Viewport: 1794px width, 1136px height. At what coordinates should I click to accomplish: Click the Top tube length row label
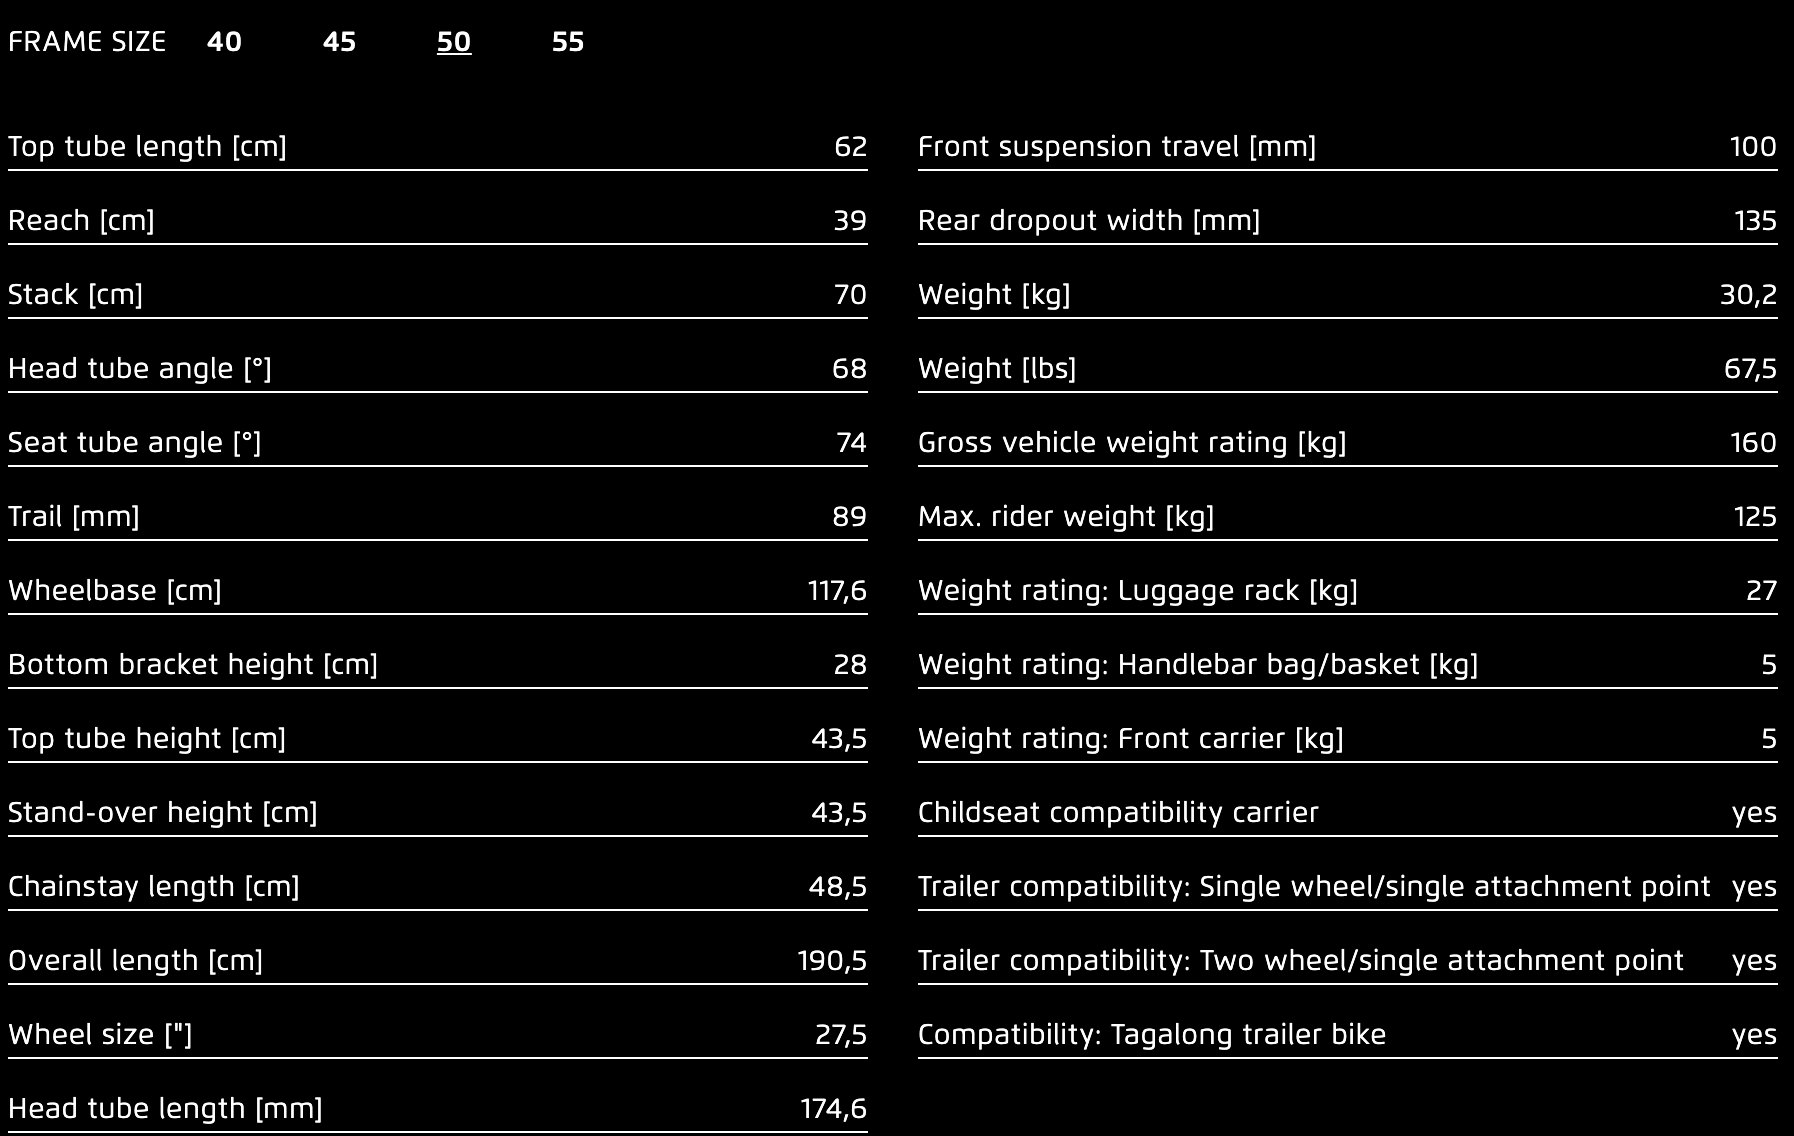coord(147,147)
